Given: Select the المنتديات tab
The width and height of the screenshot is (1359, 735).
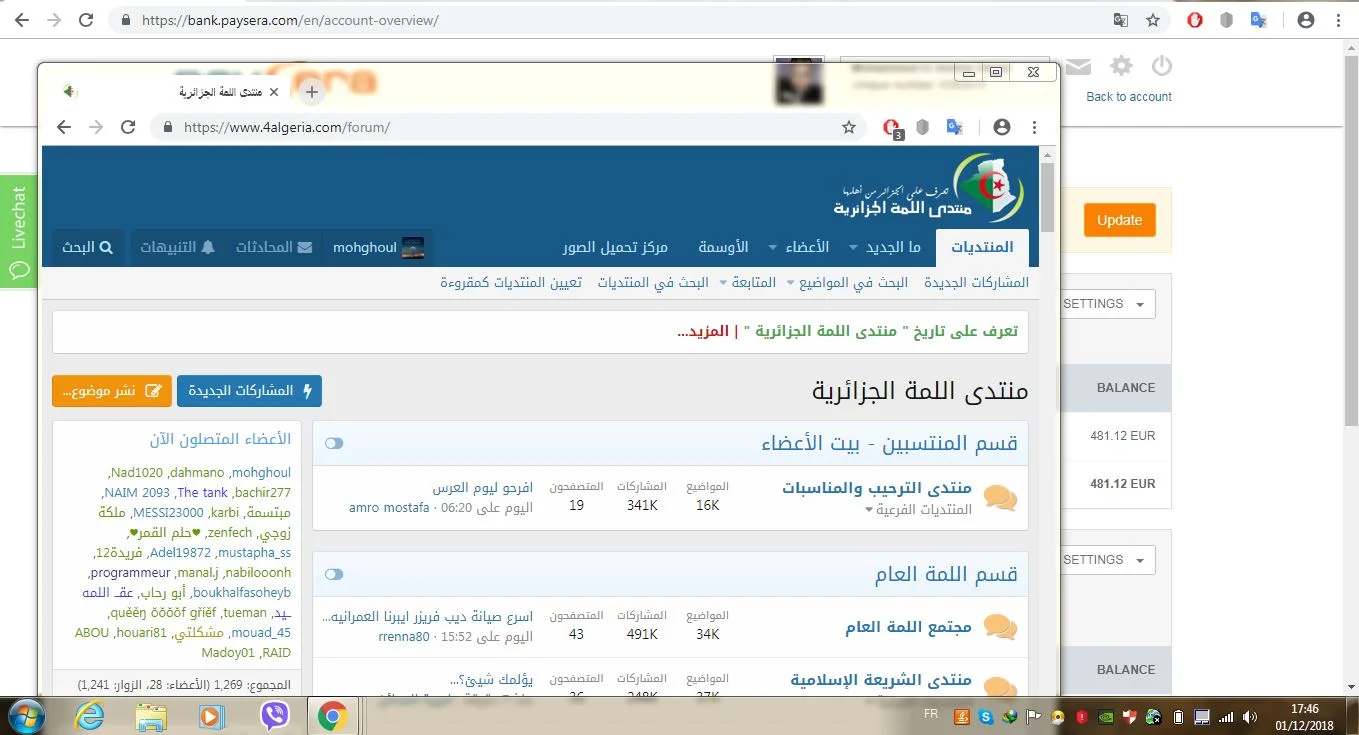Looking at the screenshot, I should (981, 247).
